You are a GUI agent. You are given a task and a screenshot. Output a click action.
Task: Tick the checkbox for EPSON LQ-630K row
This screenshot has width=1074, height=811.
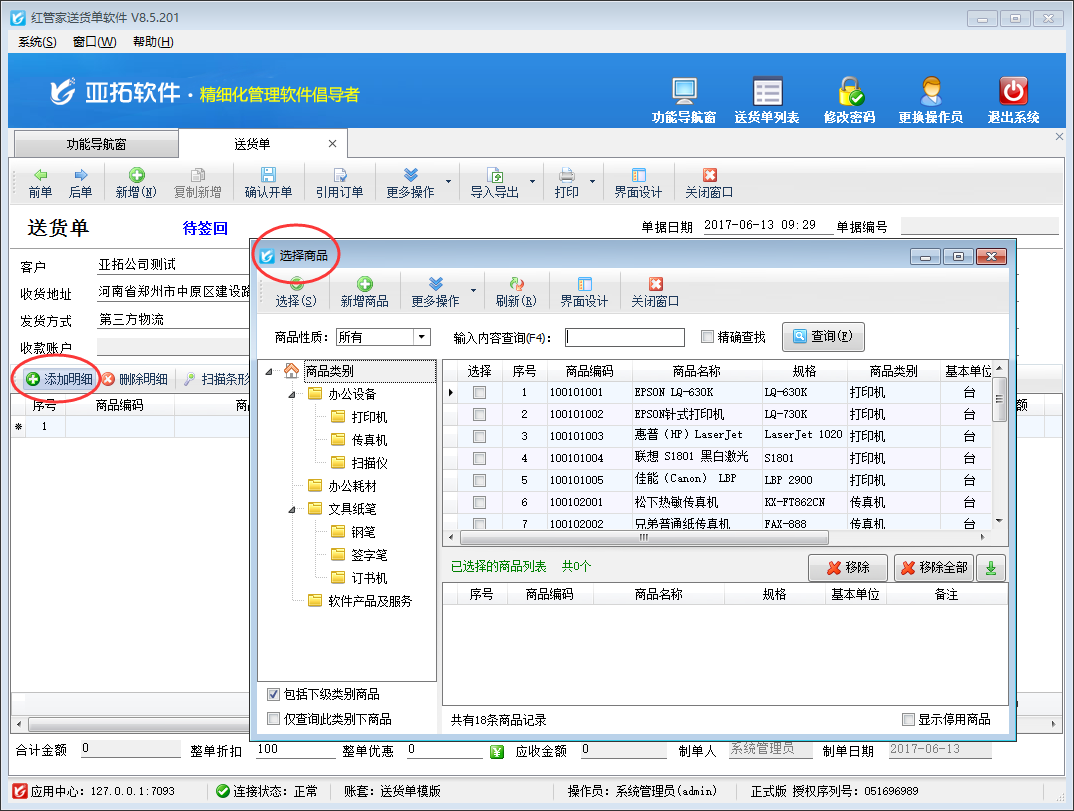[480, 392]
